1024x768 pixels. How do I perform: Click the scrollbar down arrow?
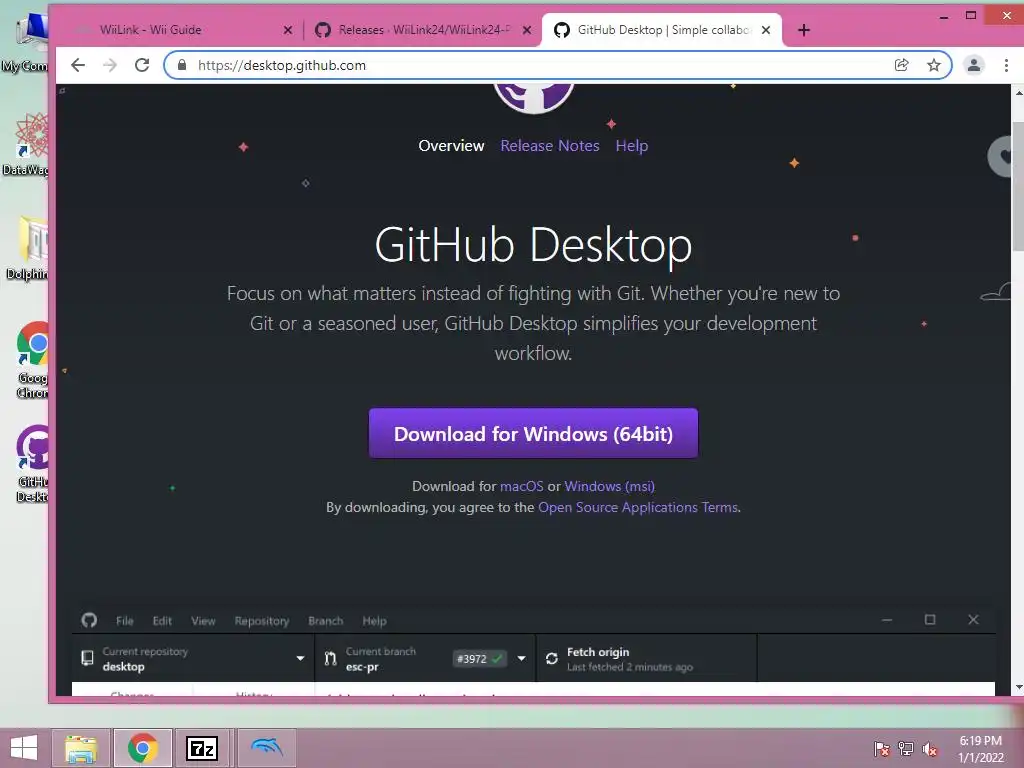pyautogui.click(x=1018, y=687)
